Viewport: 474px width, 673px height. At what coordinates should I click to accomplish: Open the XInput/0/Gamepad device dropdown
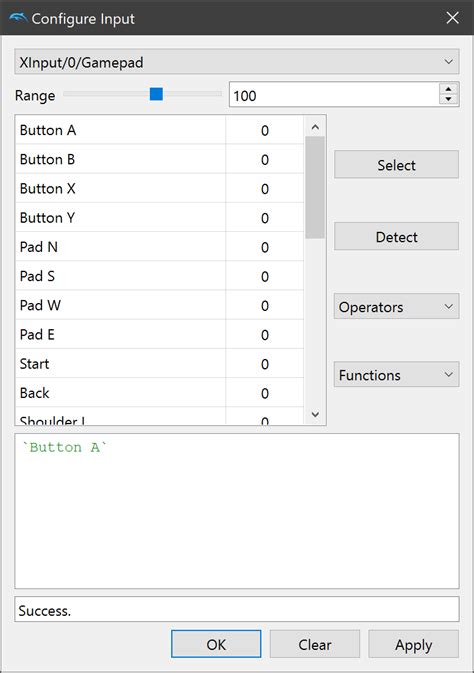237,62
